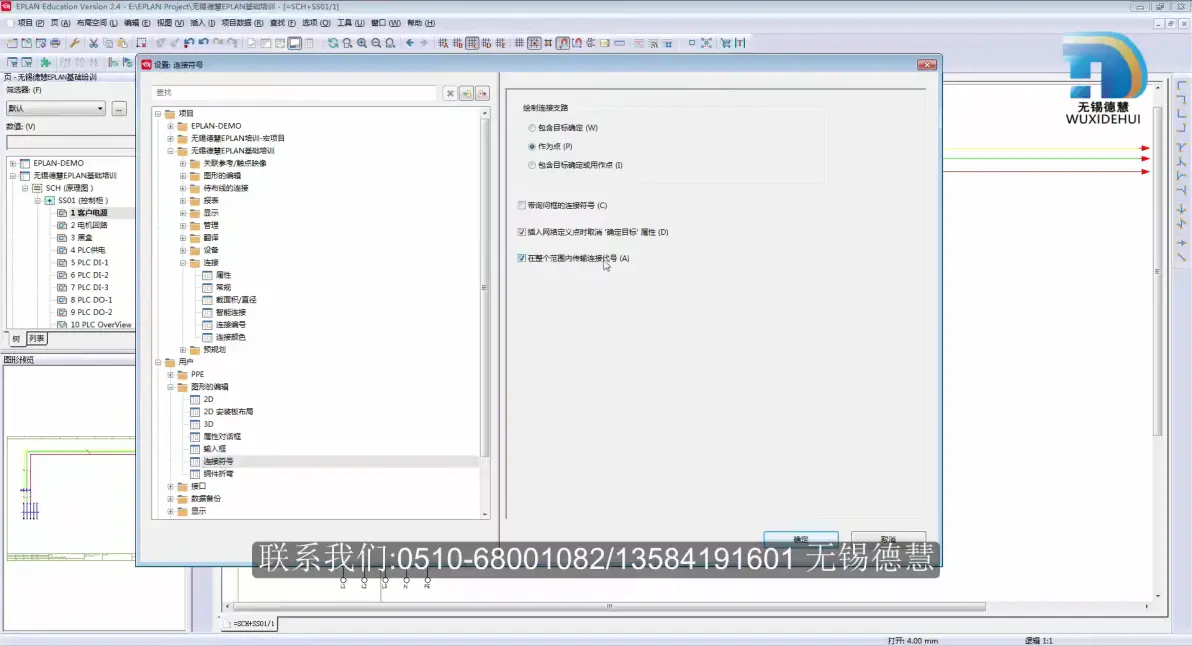The width and height of the screenshot is (1192, 646).
Task: Click the import settings icon beside search
Action: point(466,93)
